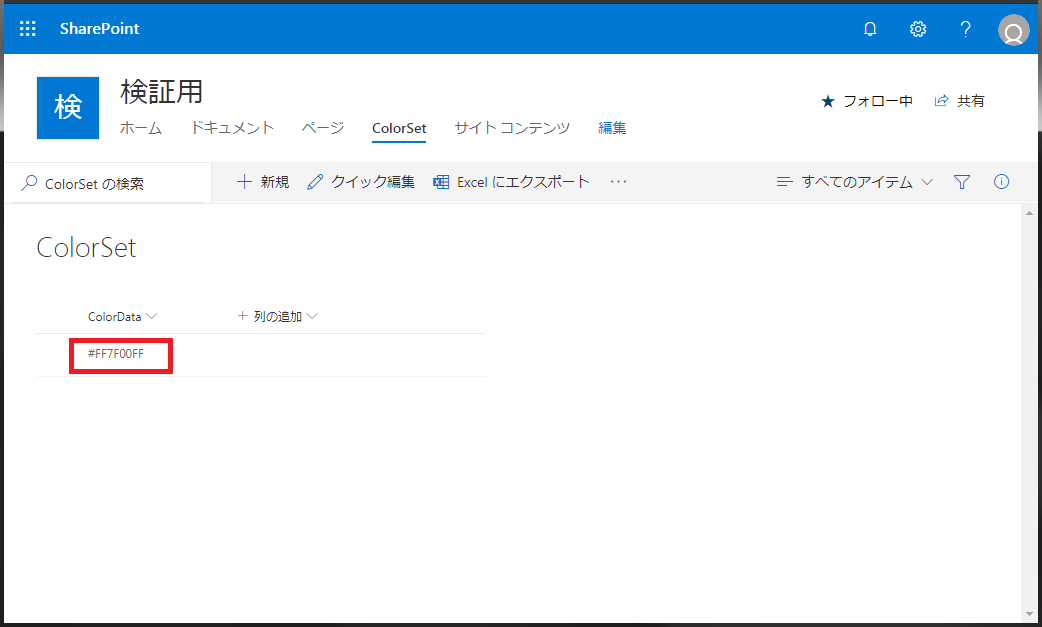This screenshot has width=1042, height=627.
Task: Open the 検証用 site title
Action: click(x=161, y=92)
